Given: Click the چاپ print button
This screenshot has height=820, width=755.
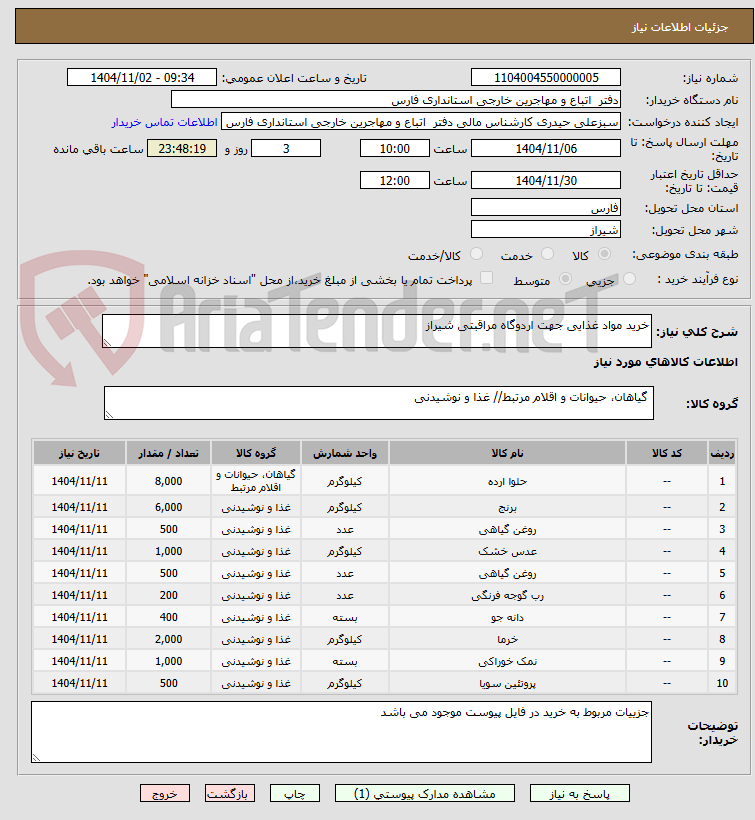Looking at the screenshot, I should point(294,793).
